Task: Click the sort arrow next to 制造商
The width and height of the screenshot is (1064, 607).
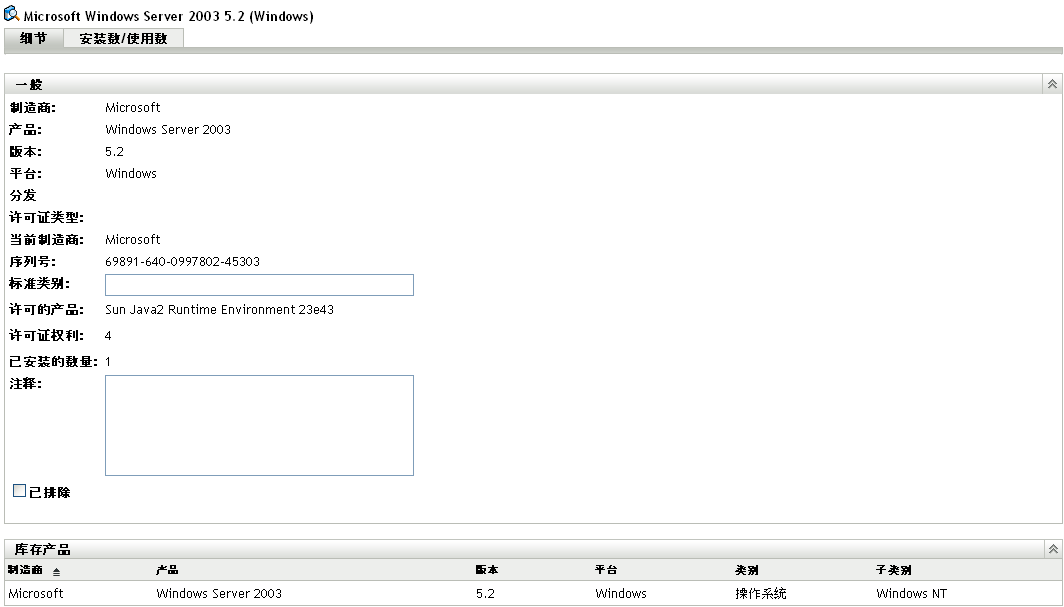Action: tap(56, 572)
